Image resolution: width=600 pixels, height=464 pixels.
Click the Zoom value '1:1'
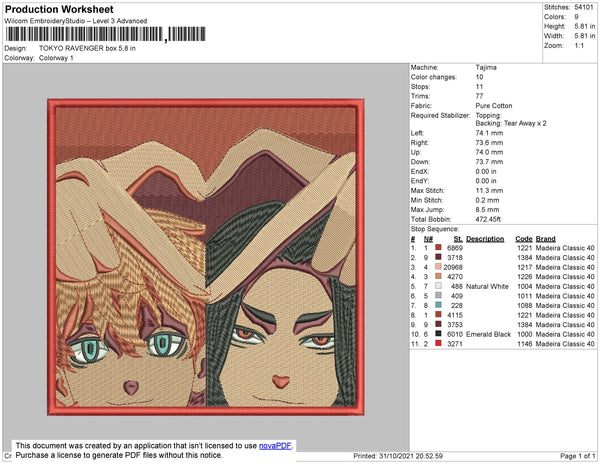pos(579,46)
